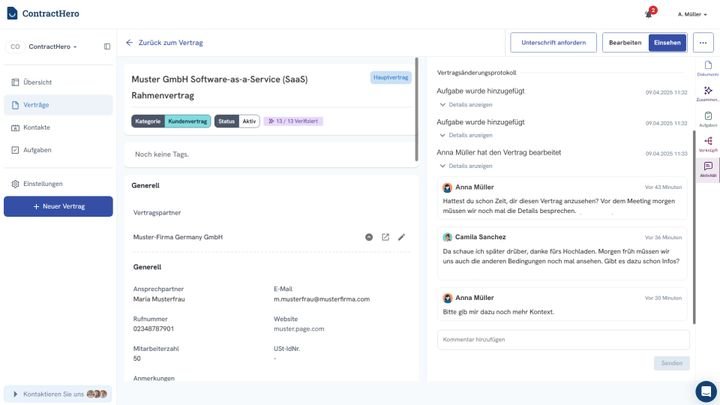Click the Kommentar hinzufügen input field
This screenshot has height=405, width=720.
[563, 340]
